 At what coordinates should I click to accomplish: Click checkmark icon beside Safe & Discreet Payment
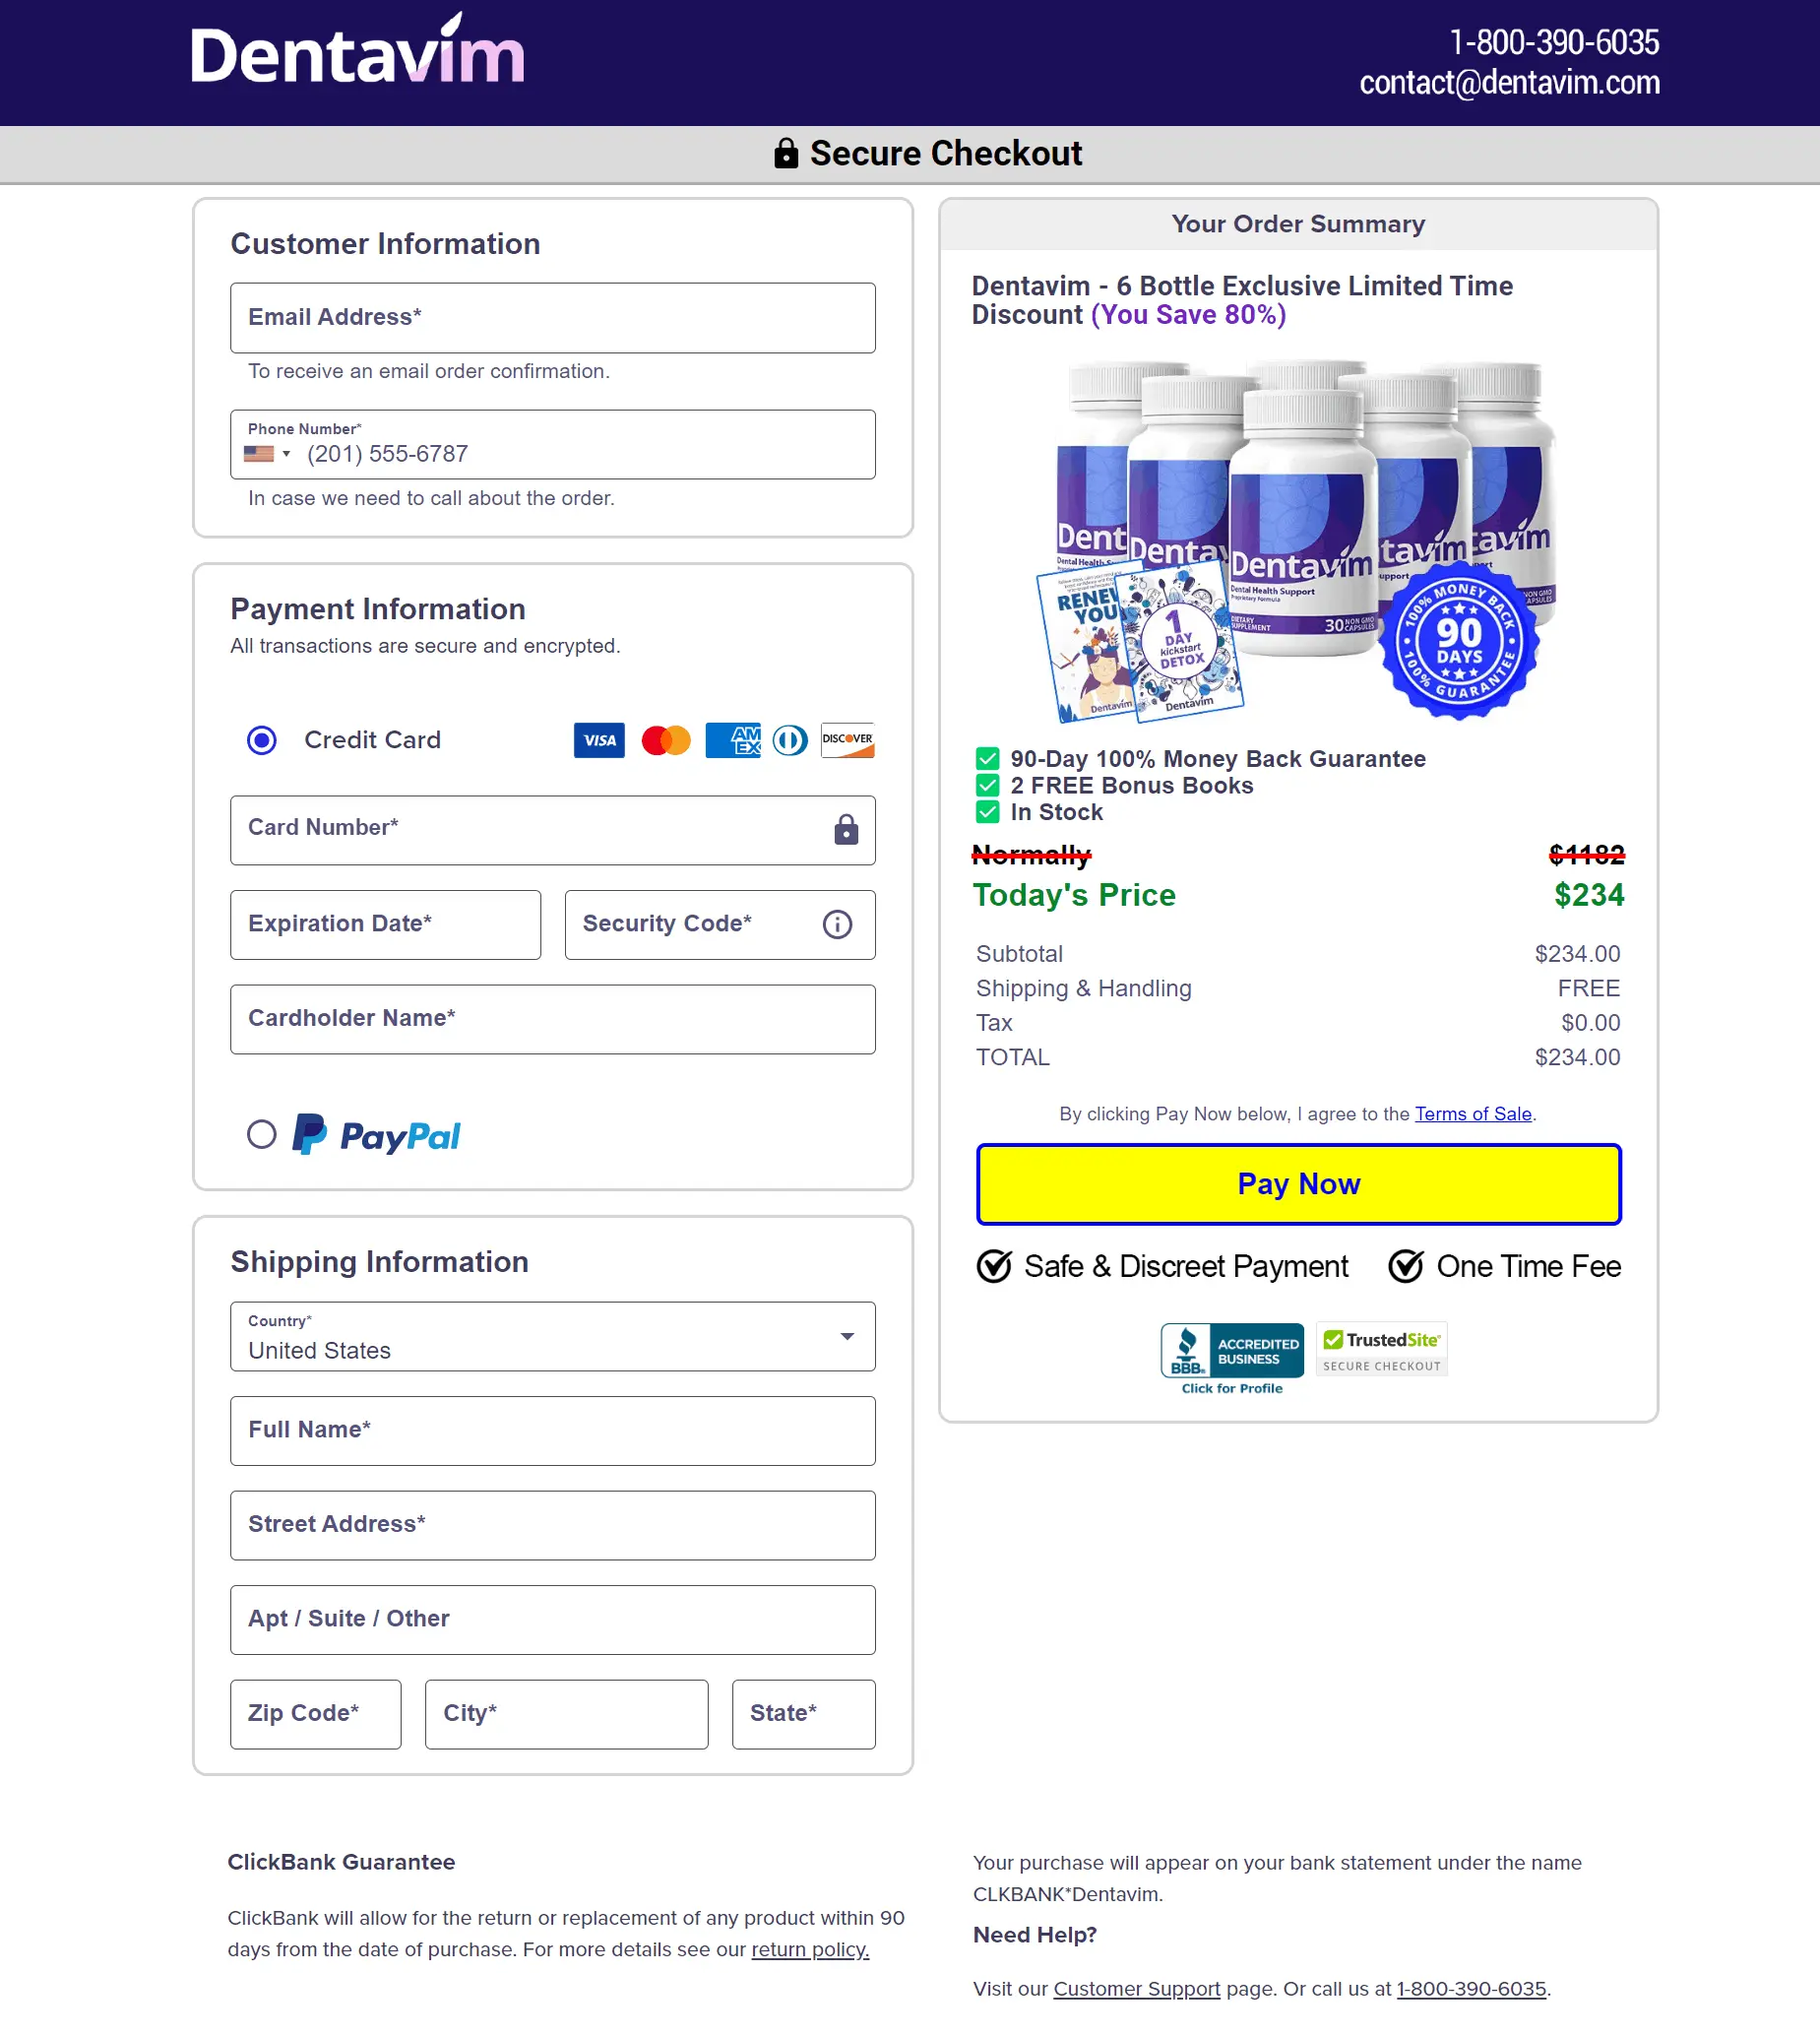click(x=994, y=1266)
